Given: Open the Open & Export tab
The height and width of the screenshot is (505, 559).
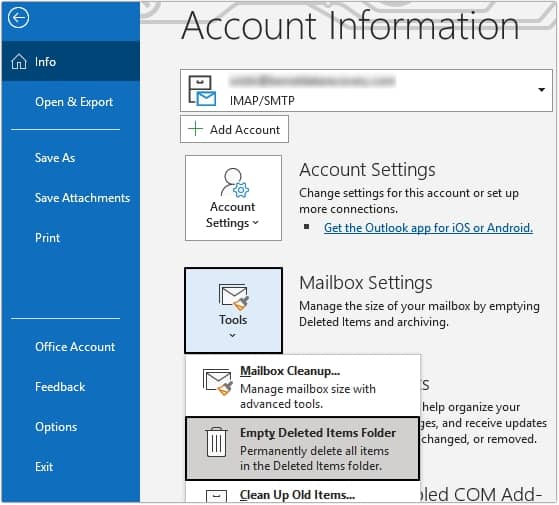Looking at the screenshot, I should [x=74, y=102].
